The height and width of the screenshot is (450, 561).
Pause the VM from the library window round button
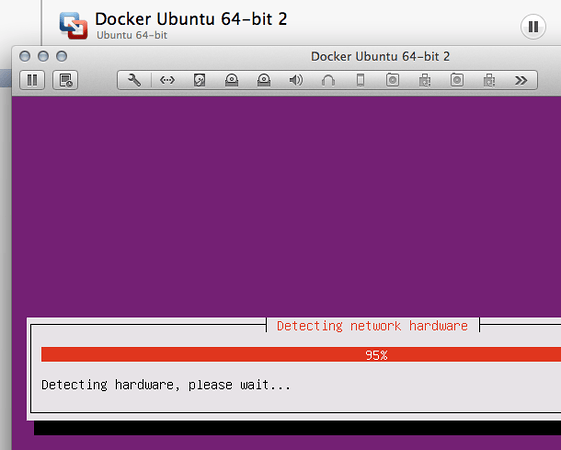[533, 26]
